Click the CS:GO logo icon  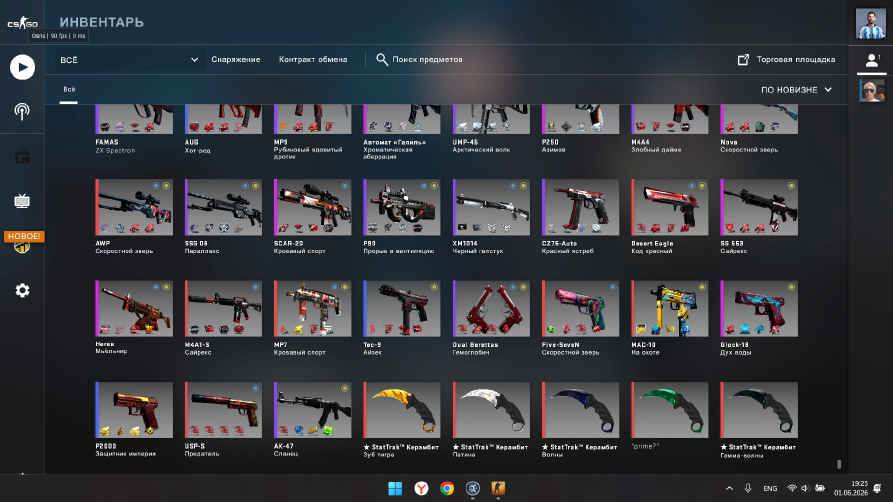click(x=22, y=23)
